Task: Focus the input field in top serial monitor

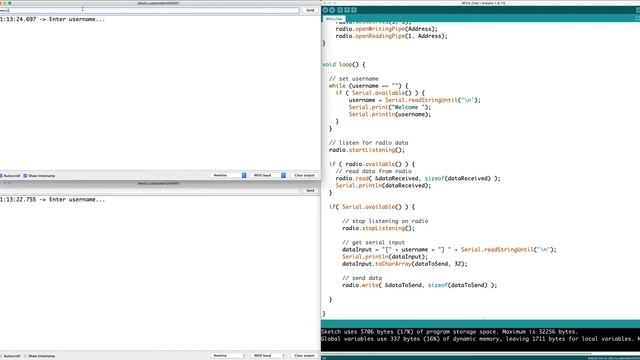Action: pyautogui.click(x=149, y=10)
